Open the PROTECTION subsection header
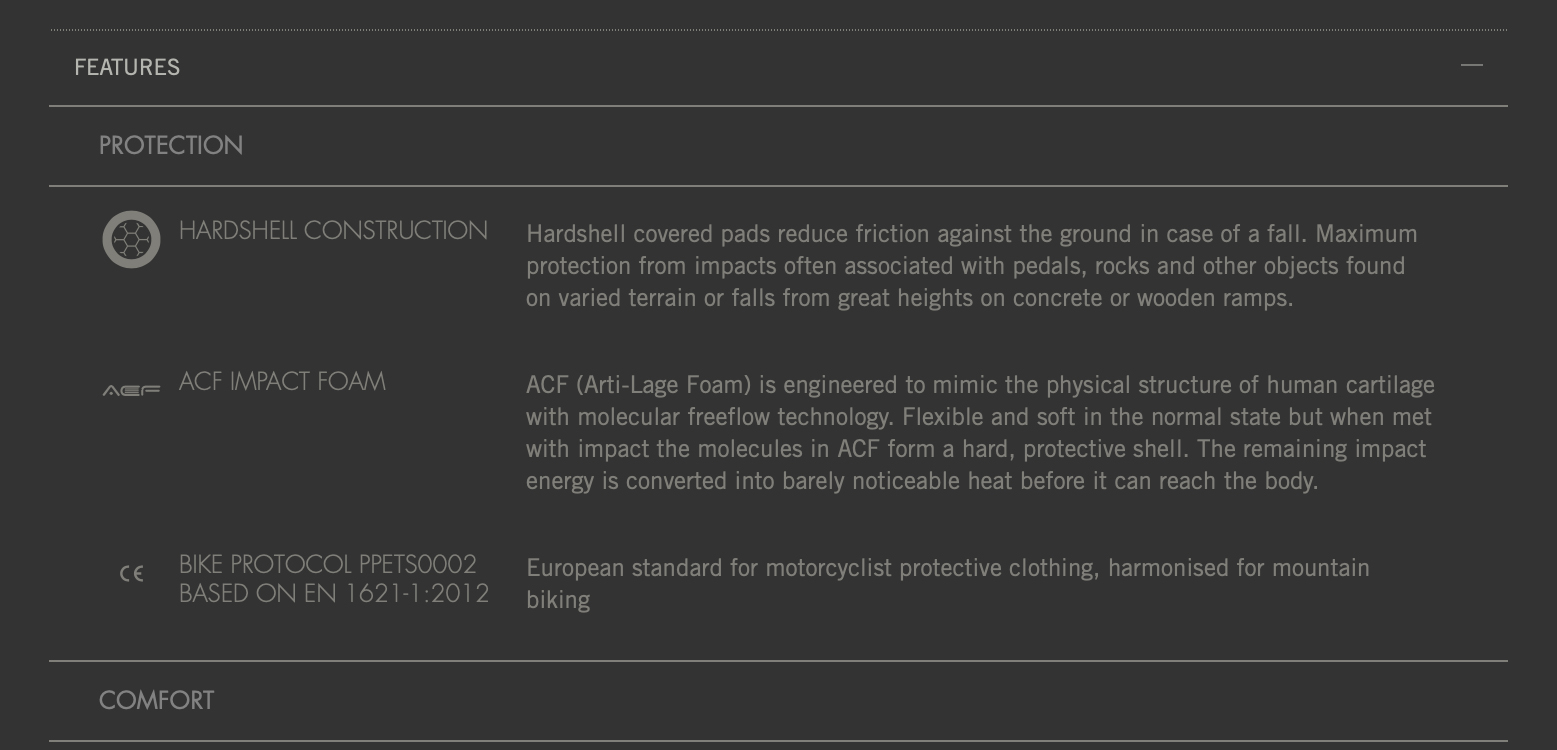 point(171,146)
